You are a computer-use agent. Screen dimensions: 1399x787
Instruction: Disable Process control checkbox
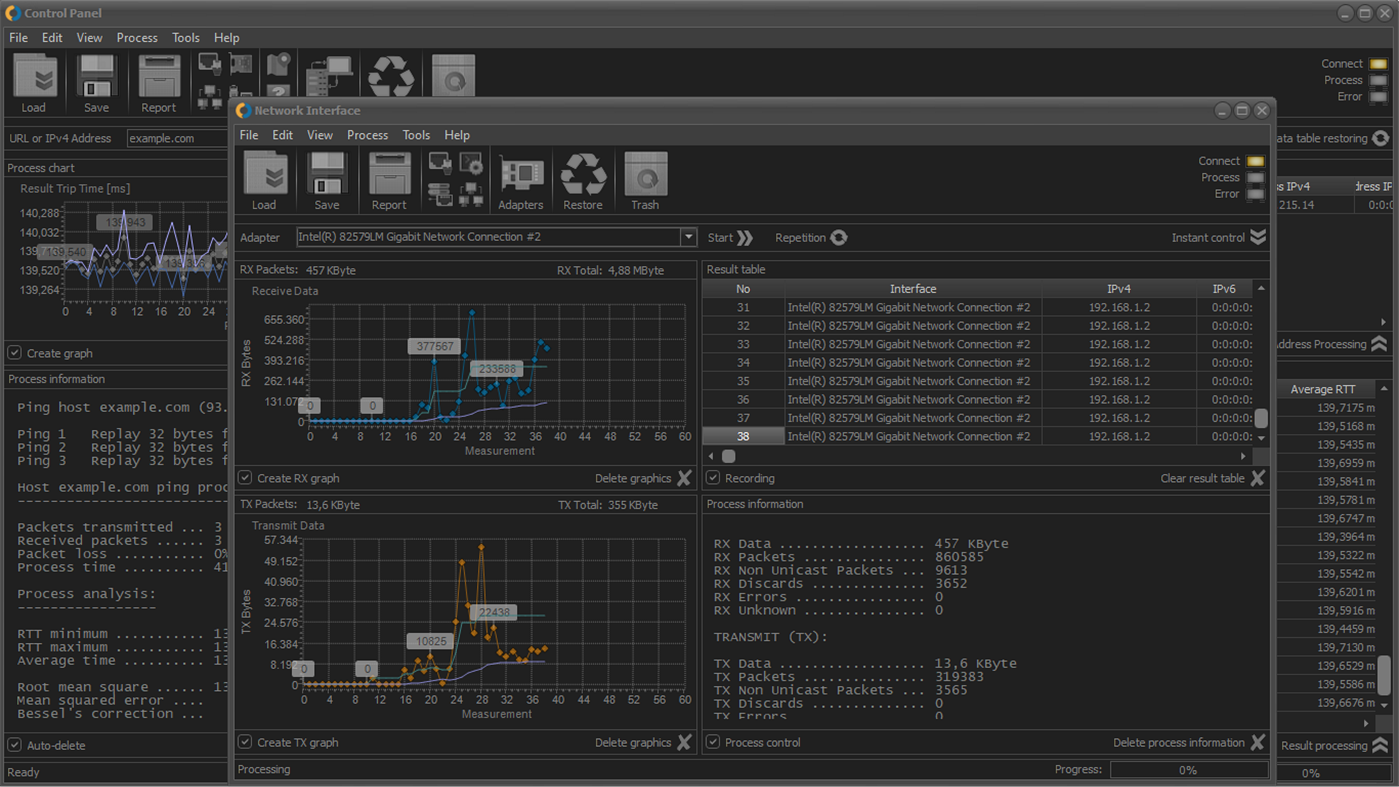[713, 742]
